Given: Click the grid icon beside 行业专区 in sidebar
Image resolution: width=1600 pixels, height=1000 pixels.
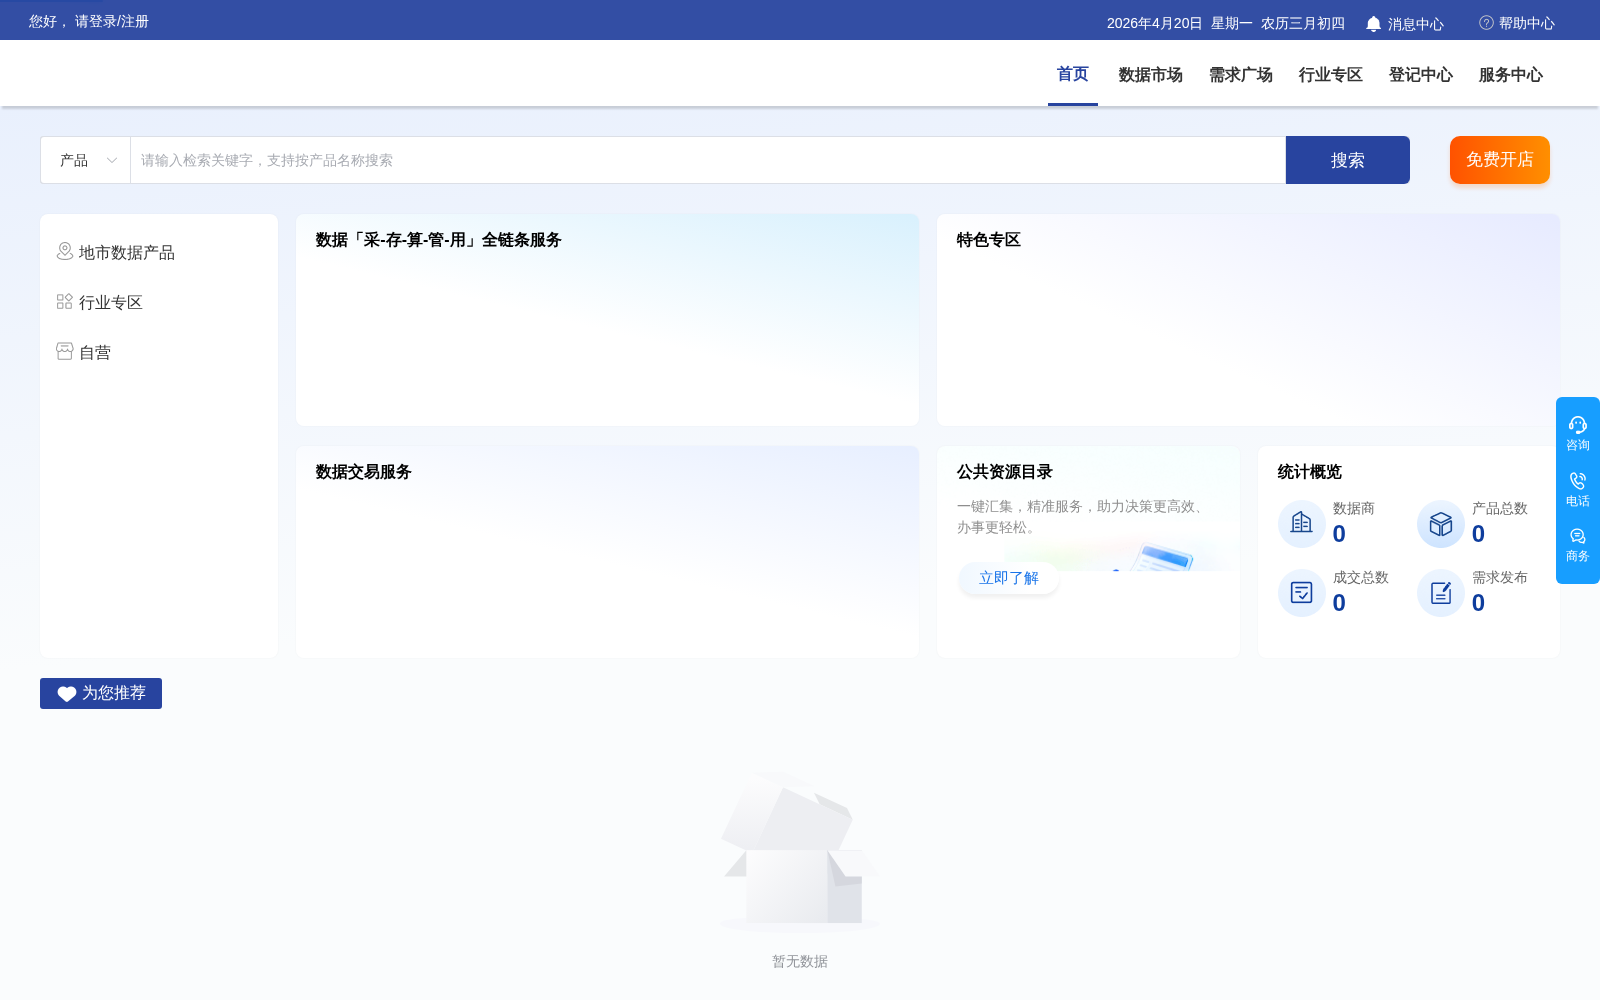Looking at the screenshot, I should tap(65, 301).
